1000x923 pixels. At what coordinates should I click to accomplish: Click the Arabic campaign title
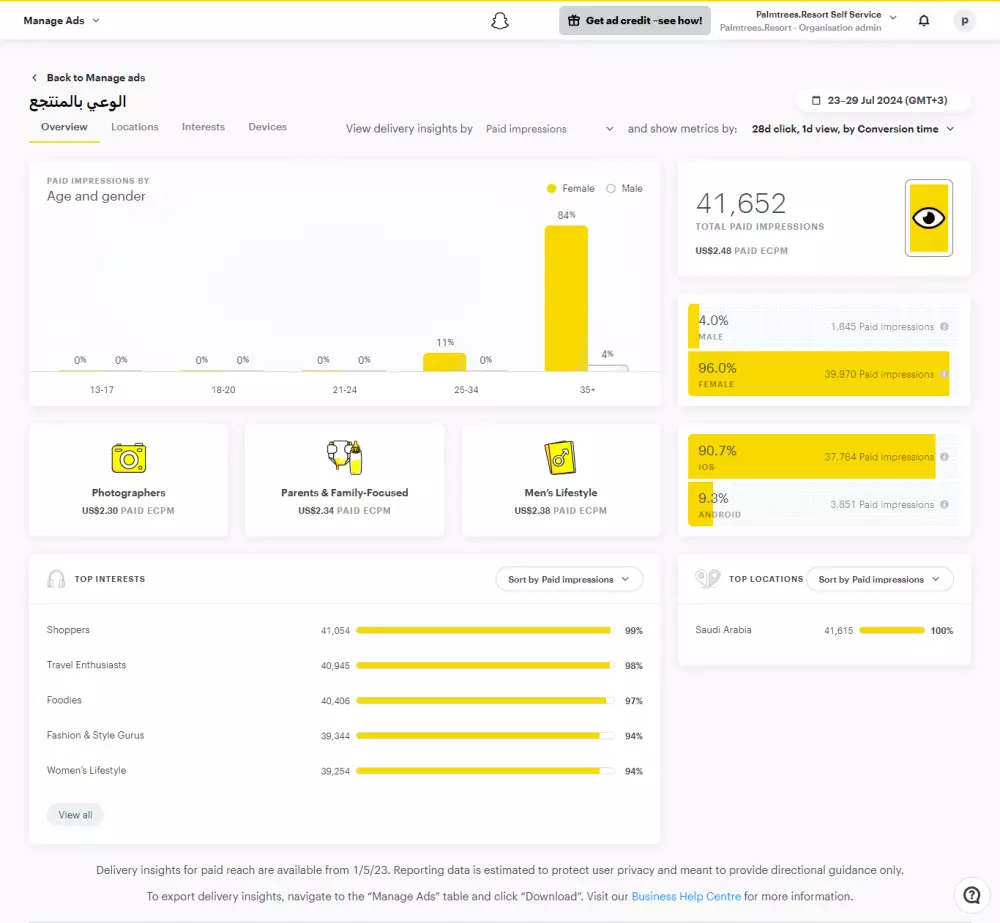point(78,101)
